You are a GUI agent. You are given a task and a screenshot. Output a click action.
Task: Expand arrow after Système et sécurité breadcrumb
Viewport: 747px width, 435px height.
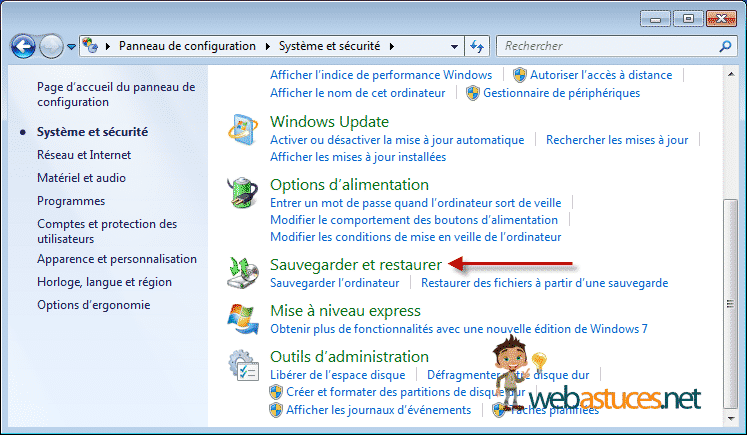pyautogui.click(x=392, y=46)
